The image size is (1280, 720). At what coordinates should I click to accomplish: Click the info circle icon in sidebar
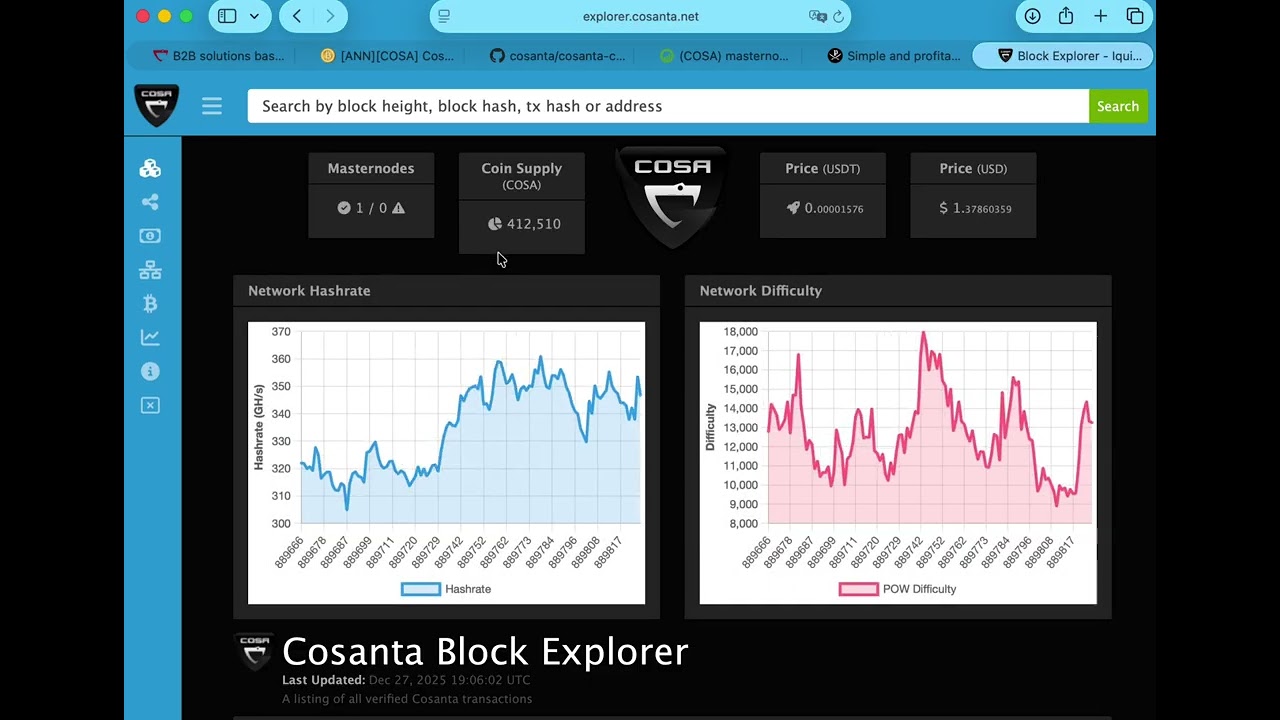point(150,371)
